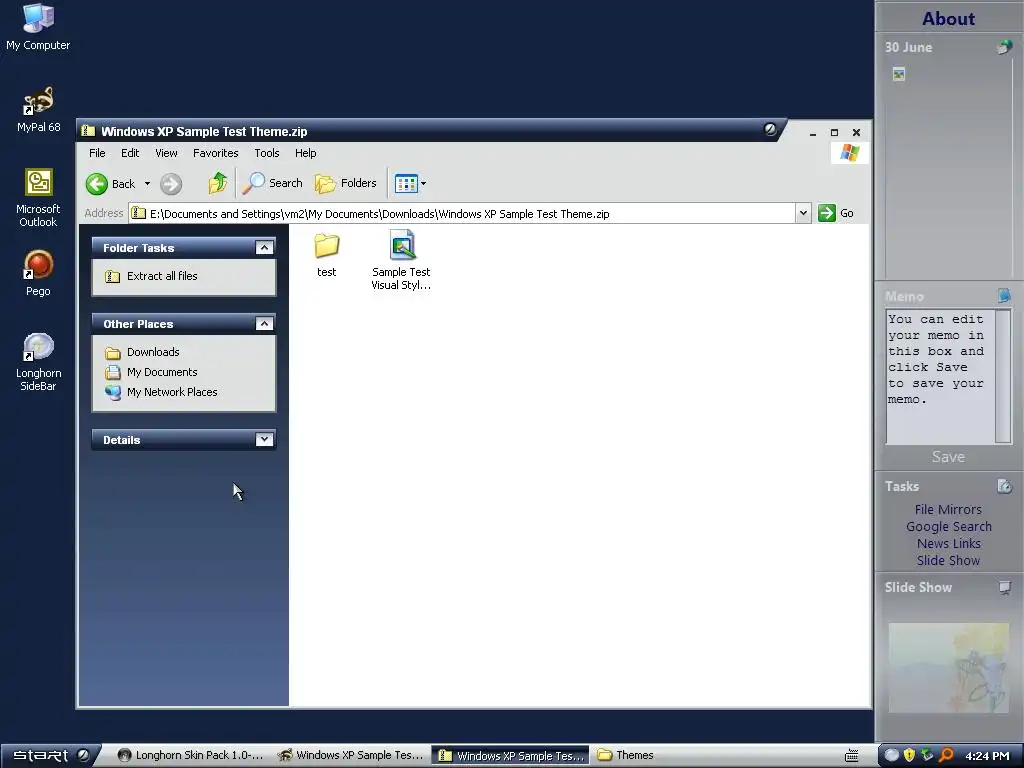Screen dimensions: 1024x768
Task: Click the Views grid icon
Action: coord(406,184)
